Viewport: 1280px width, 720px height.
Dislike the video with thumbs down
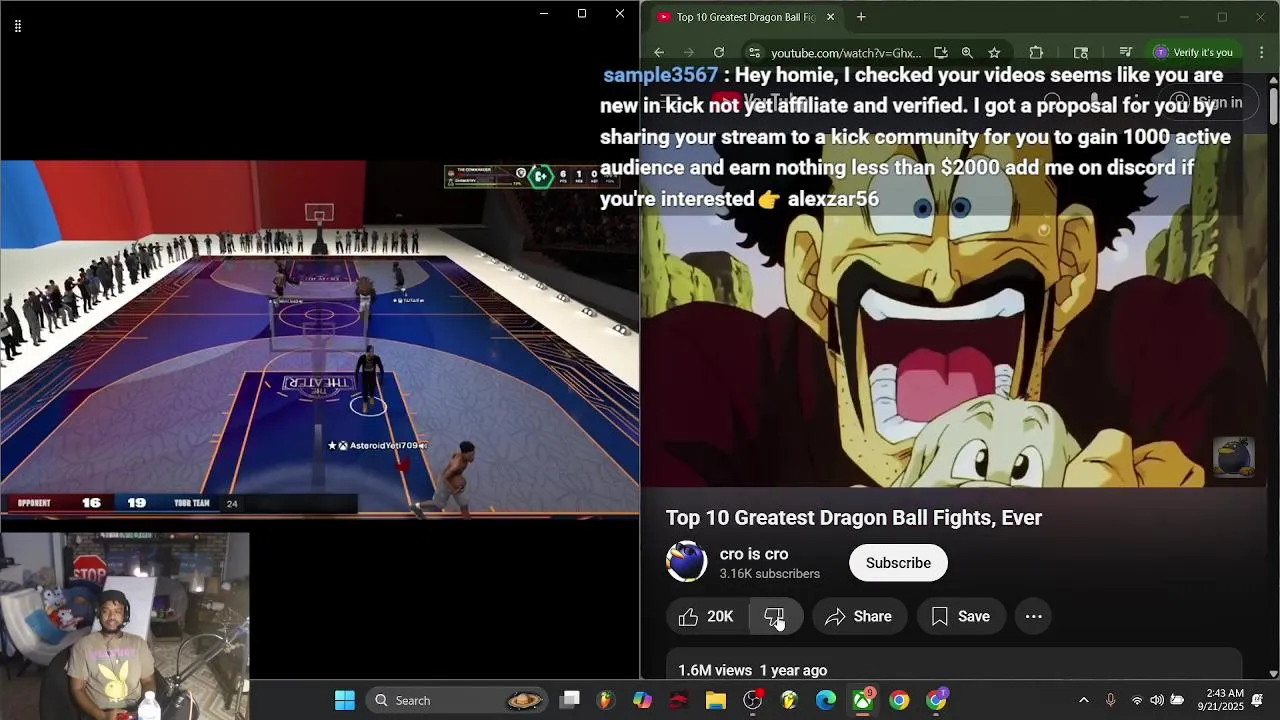(x=775, y=617)
